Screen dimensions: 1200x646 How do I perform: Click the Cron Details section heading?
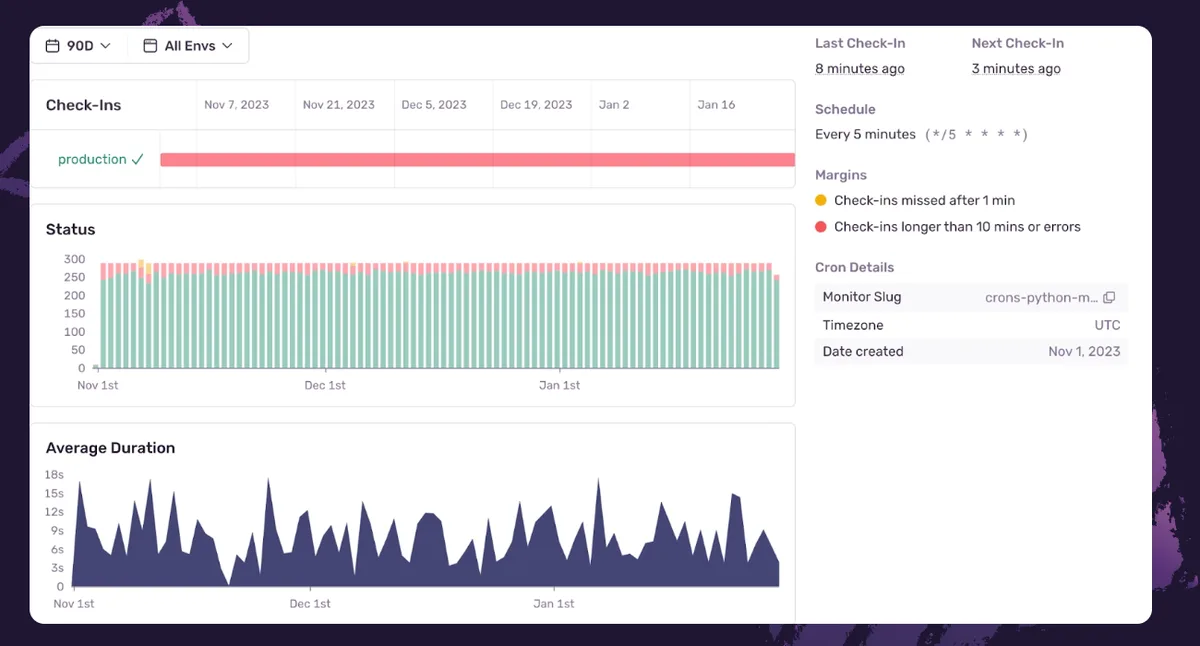pos(855,267)
